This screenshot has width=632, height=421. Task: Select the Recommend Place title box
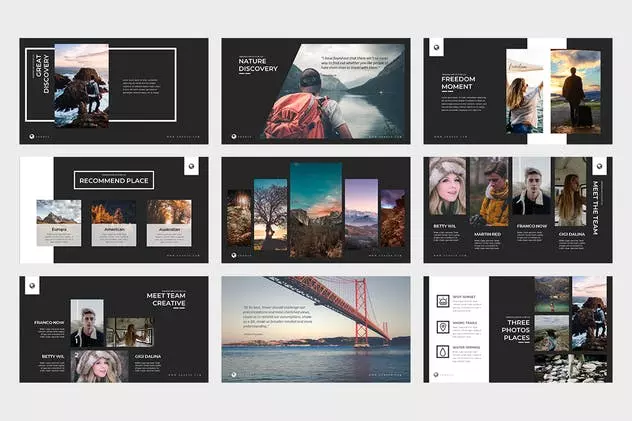114,180
